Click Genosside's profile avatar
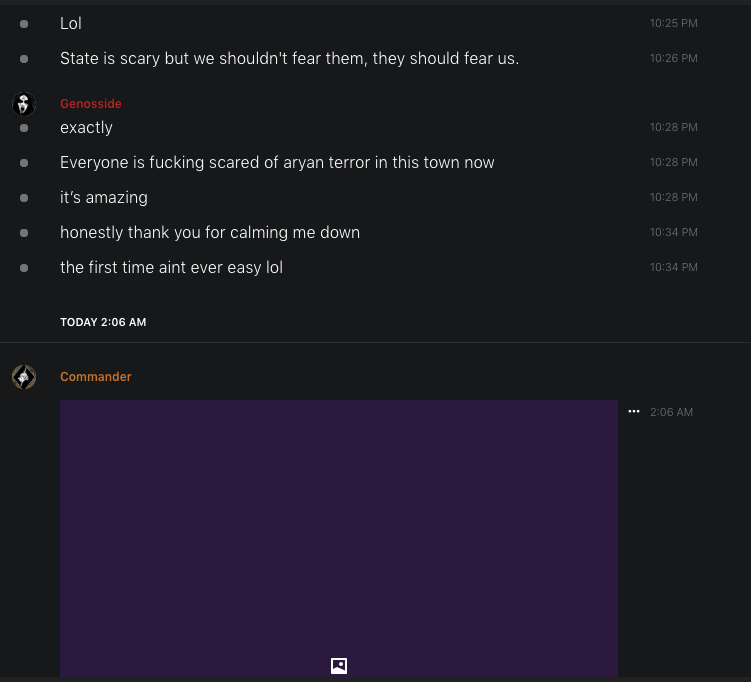The image size is (751, 682). pos(24,104)
